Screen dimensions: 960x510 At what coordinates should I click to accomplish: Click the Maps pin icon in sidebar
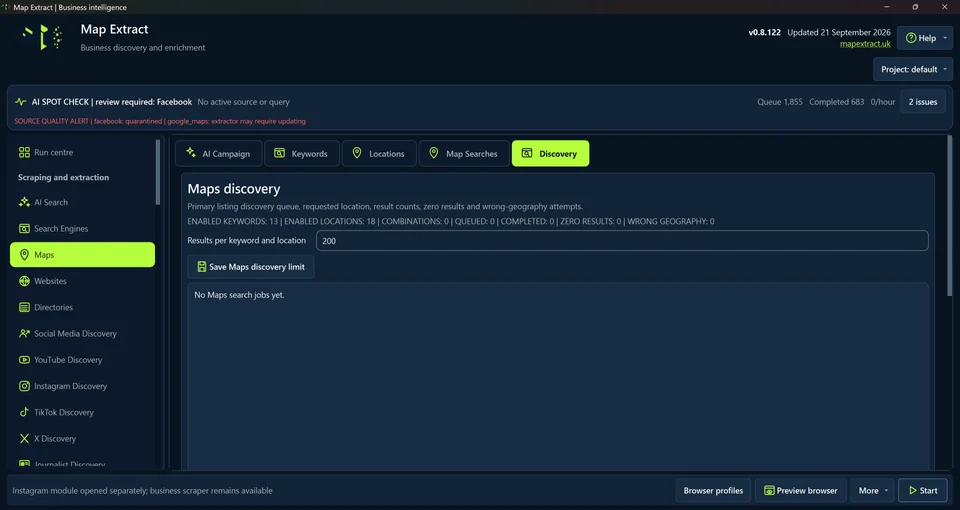[24, 255]
